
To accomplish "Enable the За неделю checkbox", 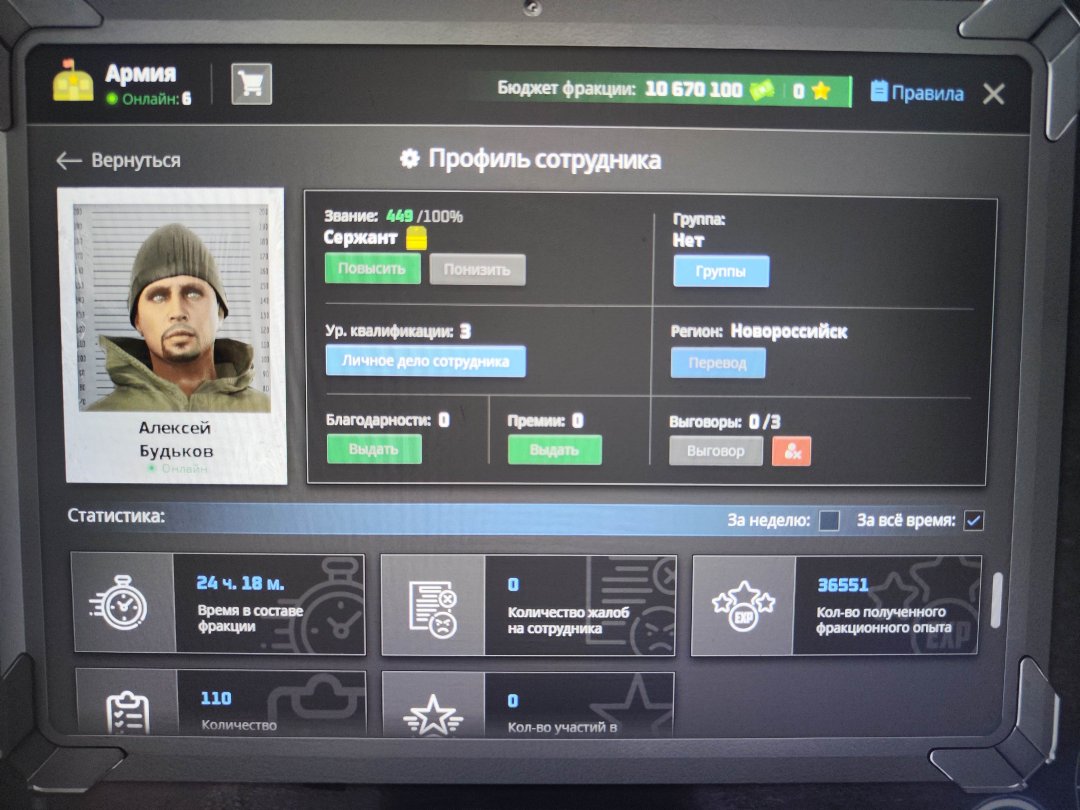I will (x=829, y=520).
